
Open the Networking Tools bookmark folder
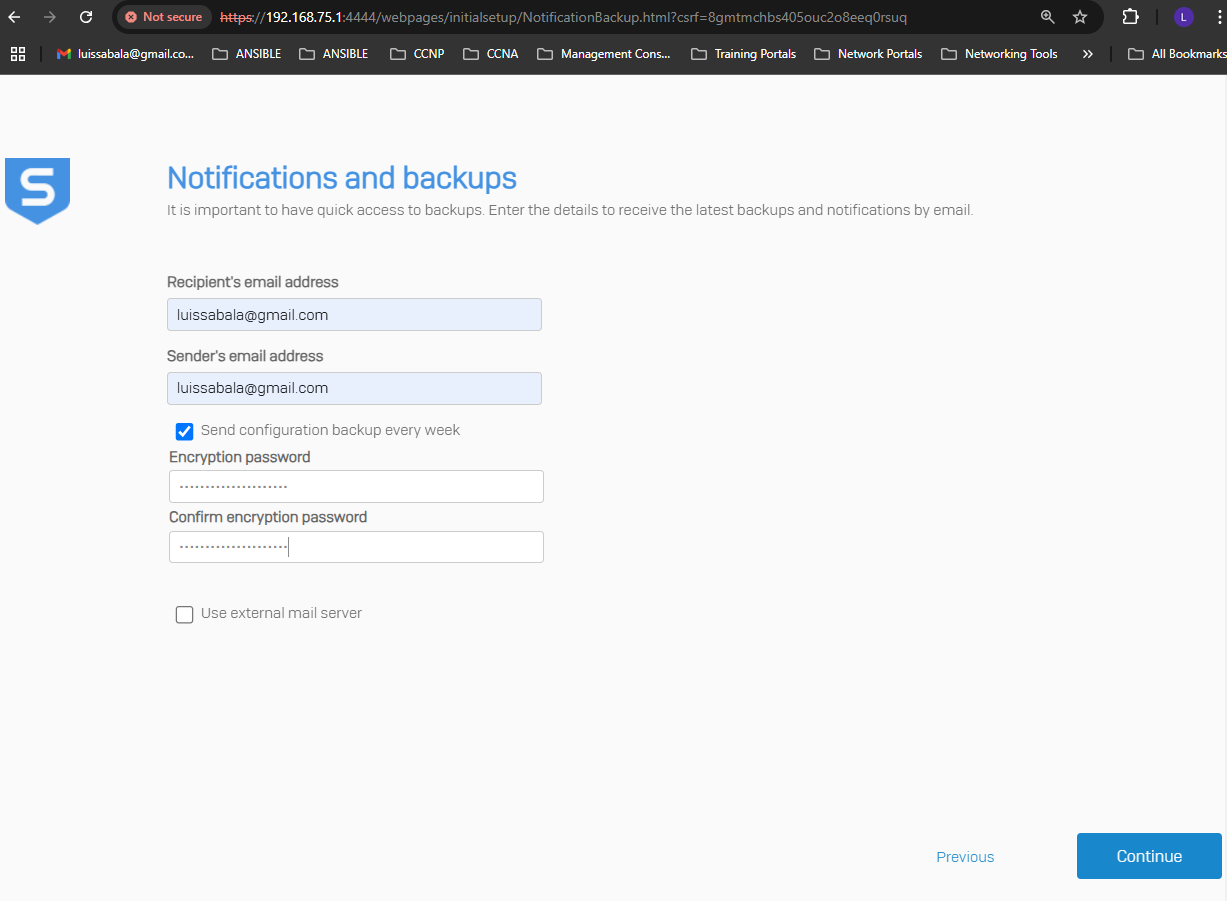pyautogui.click(x=999, y=54)
